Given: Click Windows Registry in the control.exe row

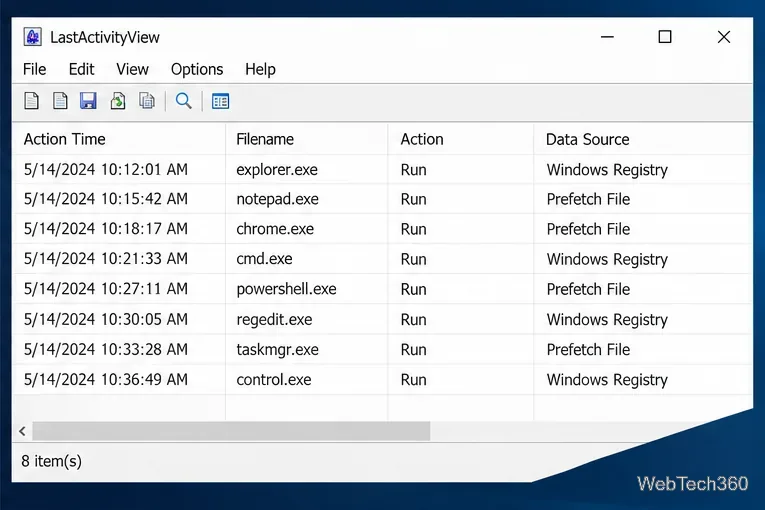Looking at the screenshot, I should (607, 380).
